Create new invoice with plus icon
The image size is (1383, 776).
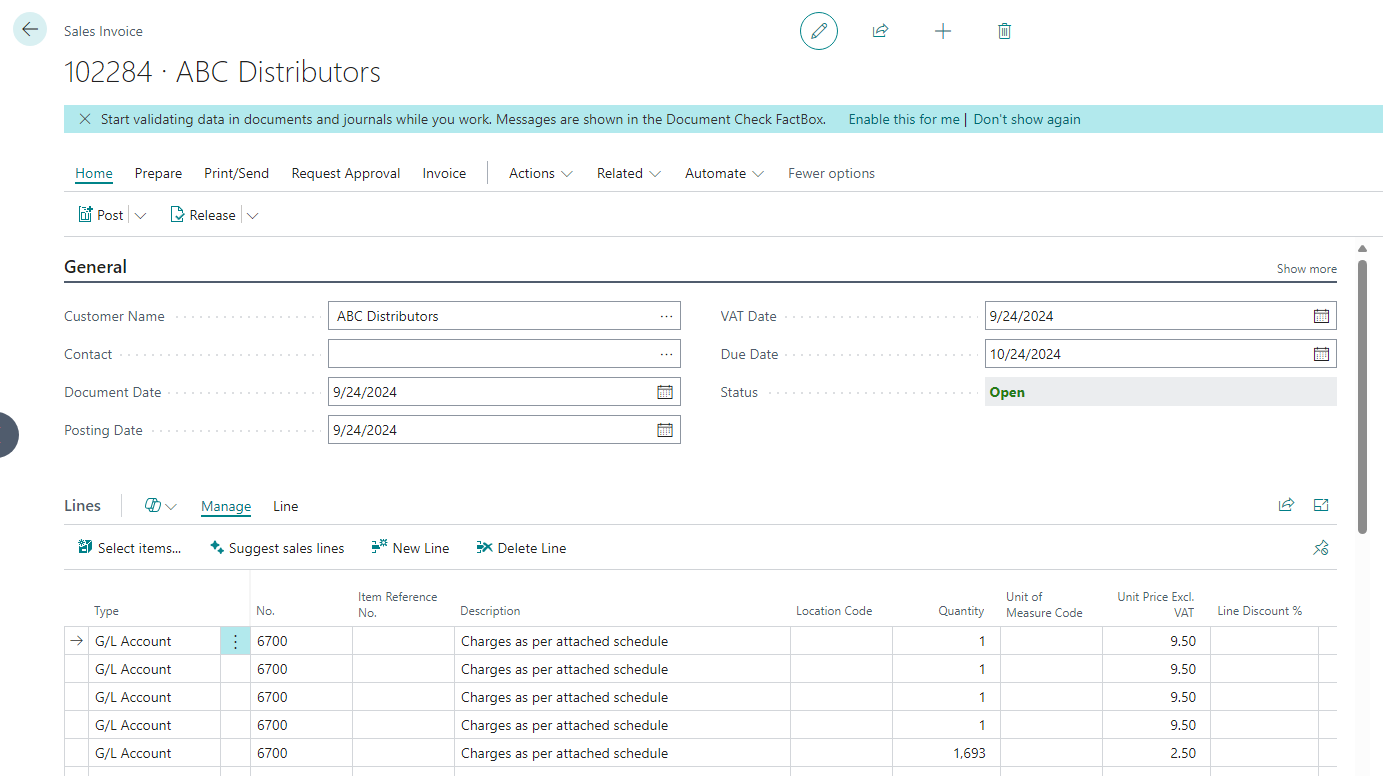click(x=942, y=31)
